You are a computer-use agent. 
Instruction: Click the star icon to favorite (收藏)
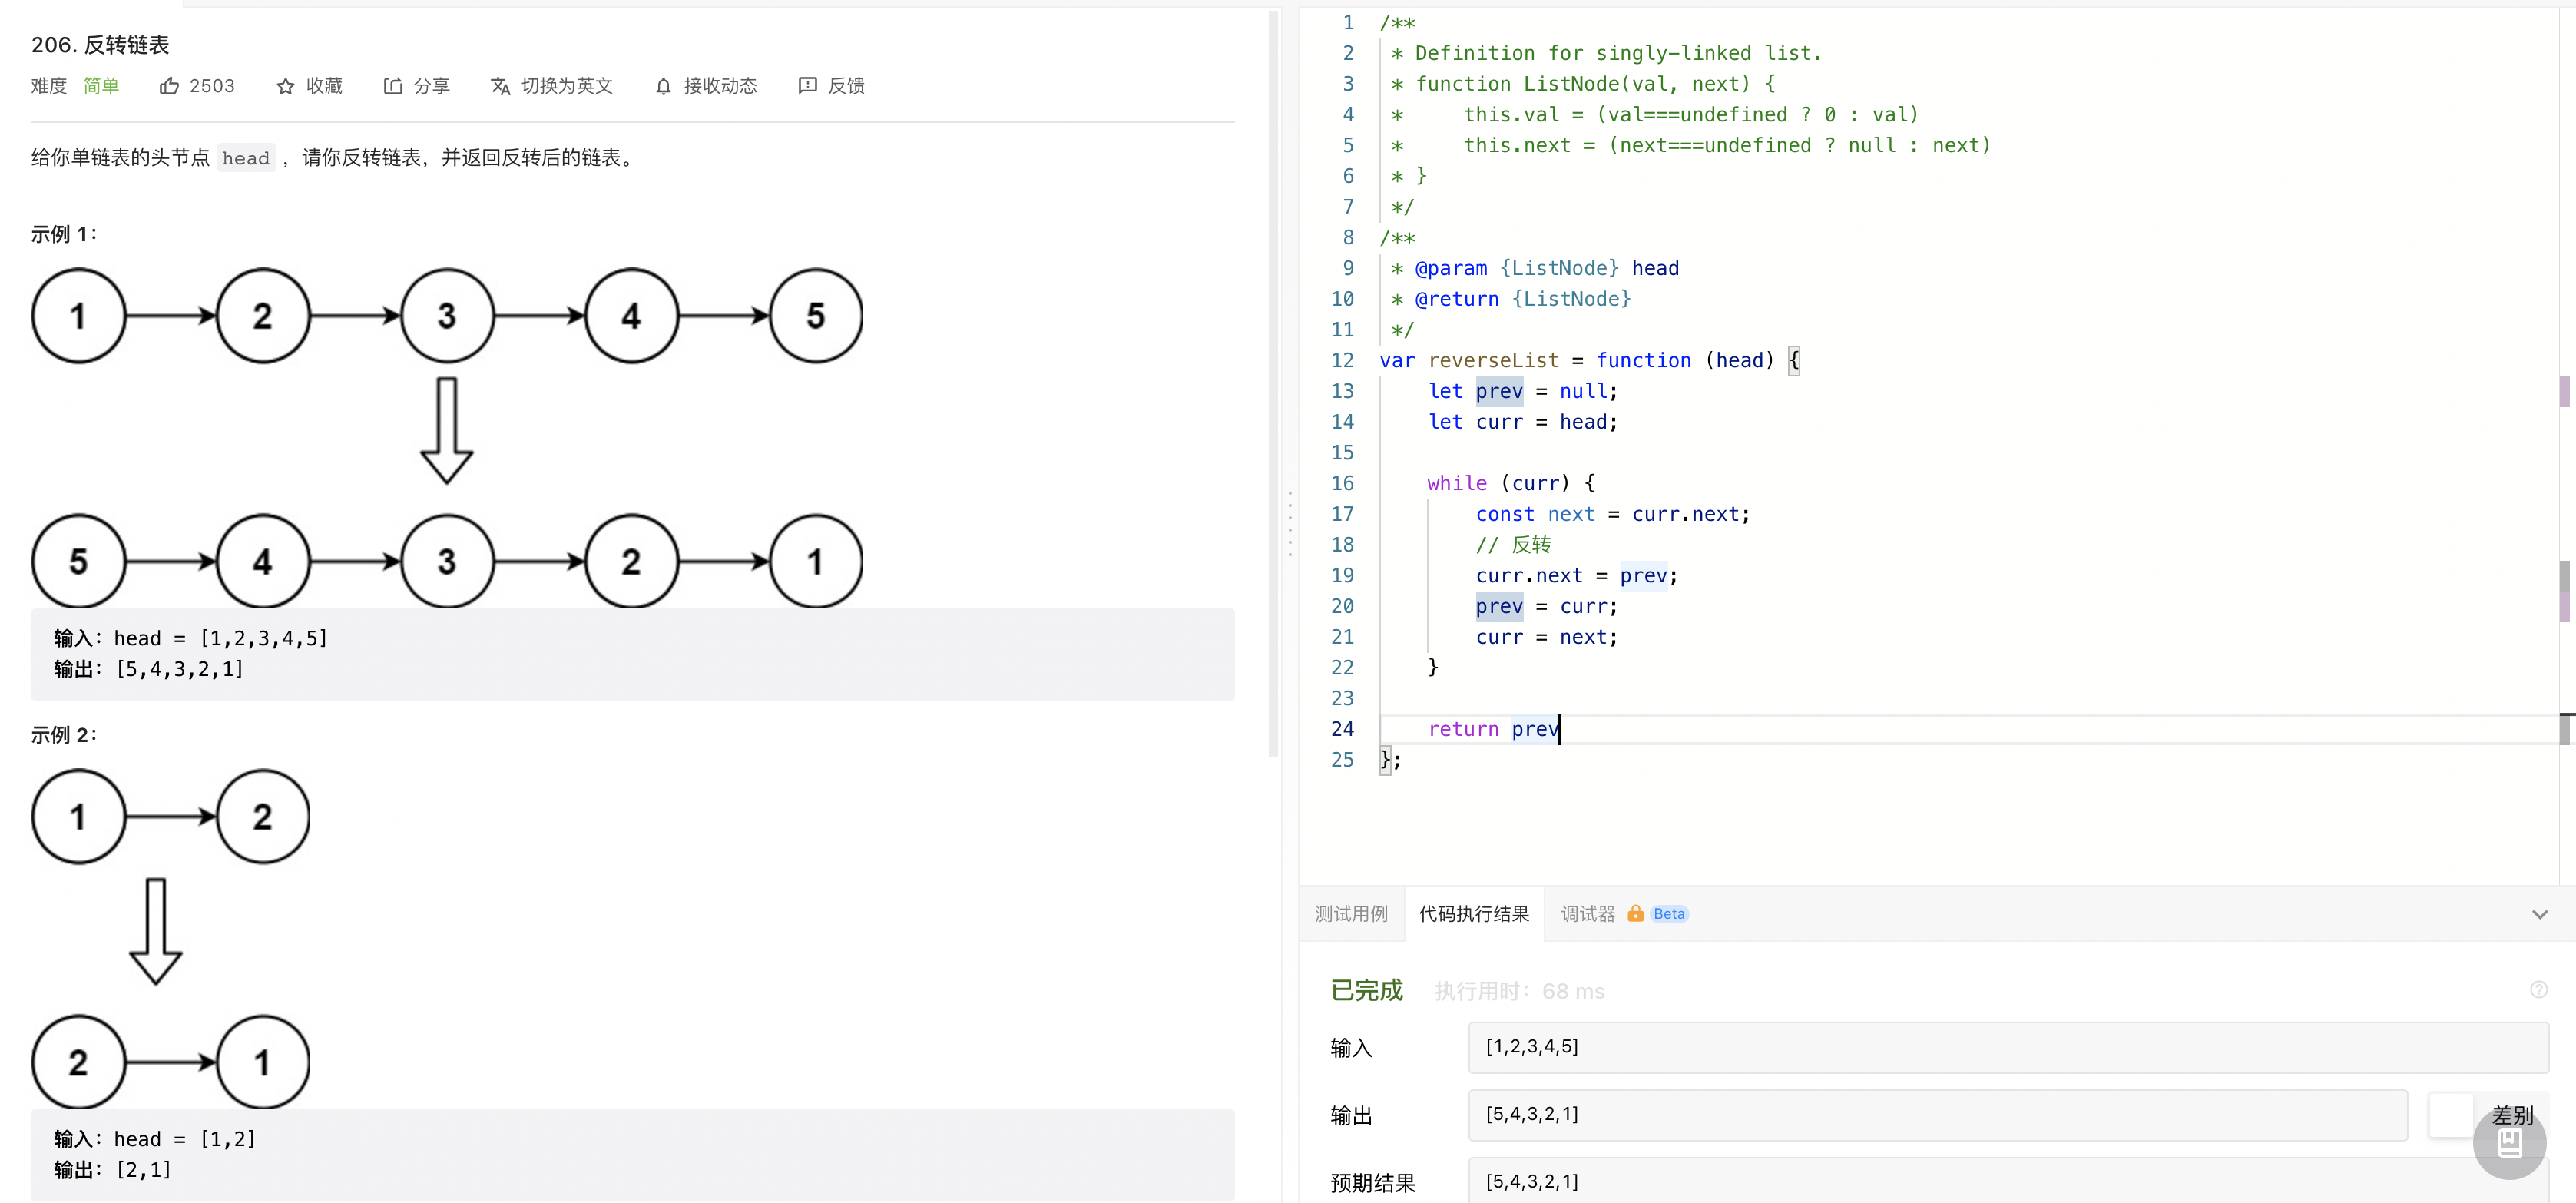click(x=285, y=86)
